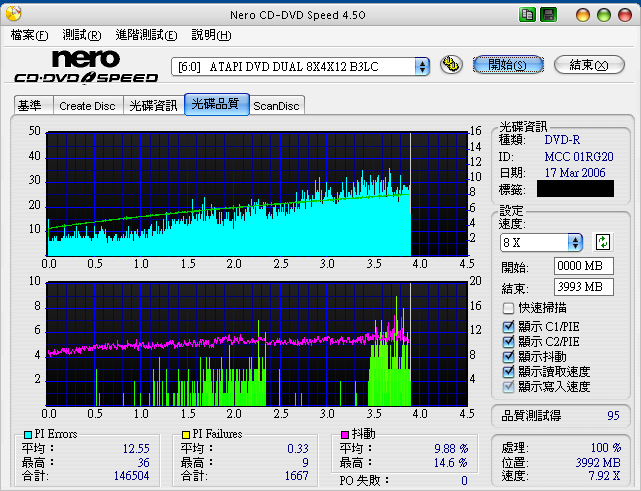
Task: Click the progress value 100 %
Action: click(606, 448)
